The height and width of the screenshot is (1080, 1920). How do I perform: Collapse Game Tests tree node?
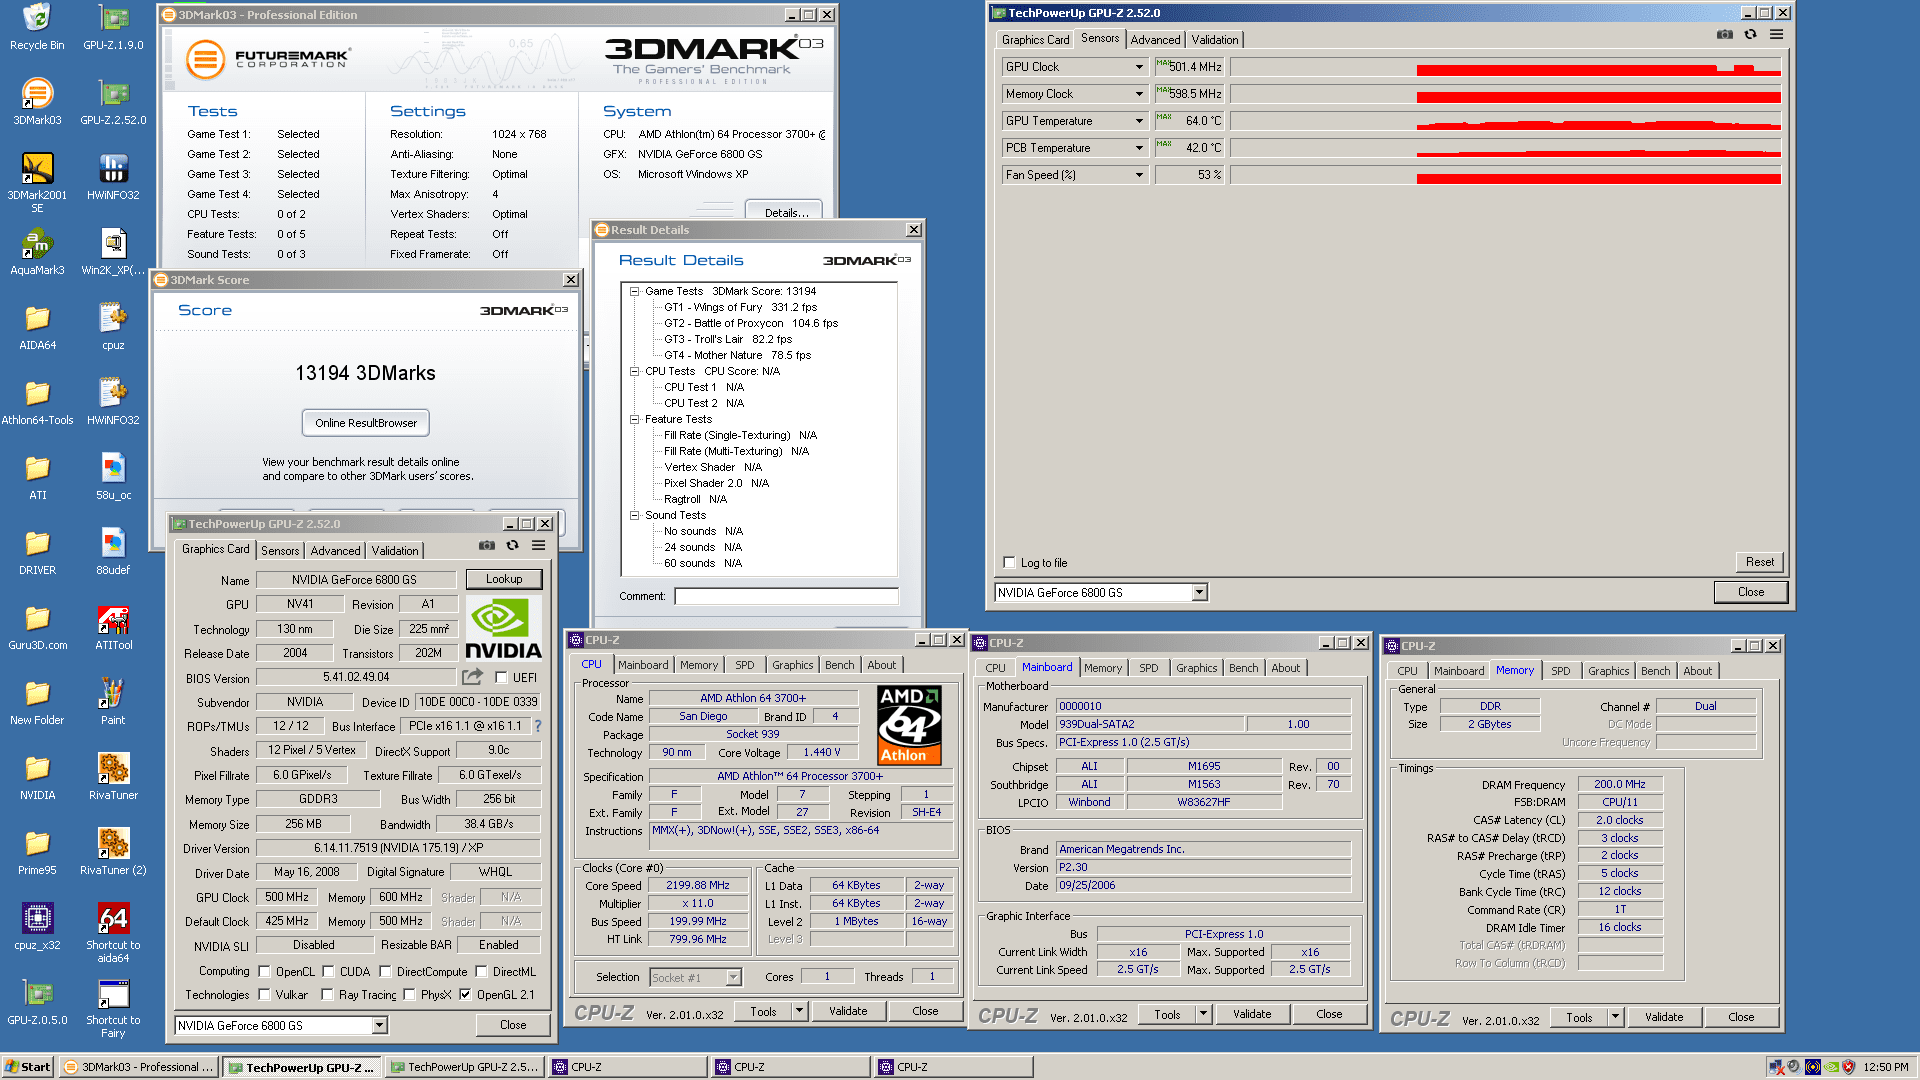click(x=634, y=292)
